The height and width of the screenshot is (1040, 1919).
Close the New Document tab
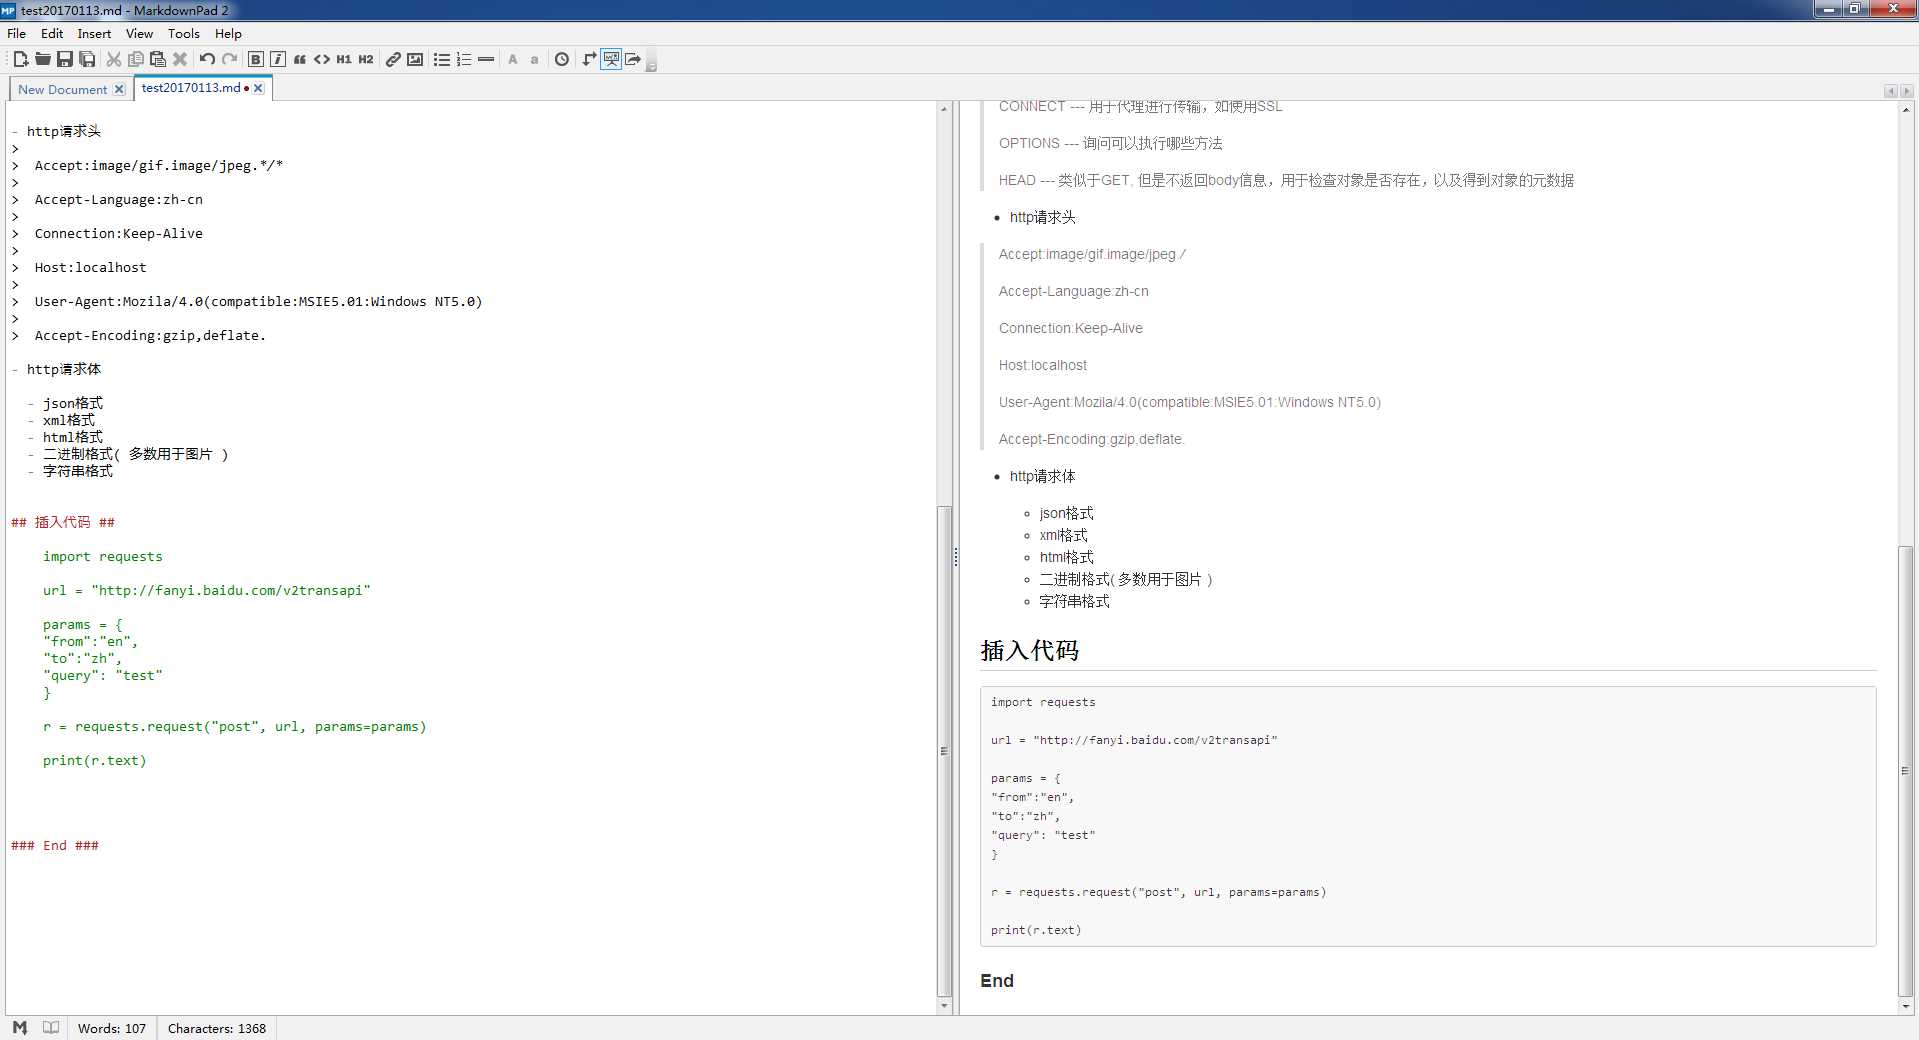(119, 89)
